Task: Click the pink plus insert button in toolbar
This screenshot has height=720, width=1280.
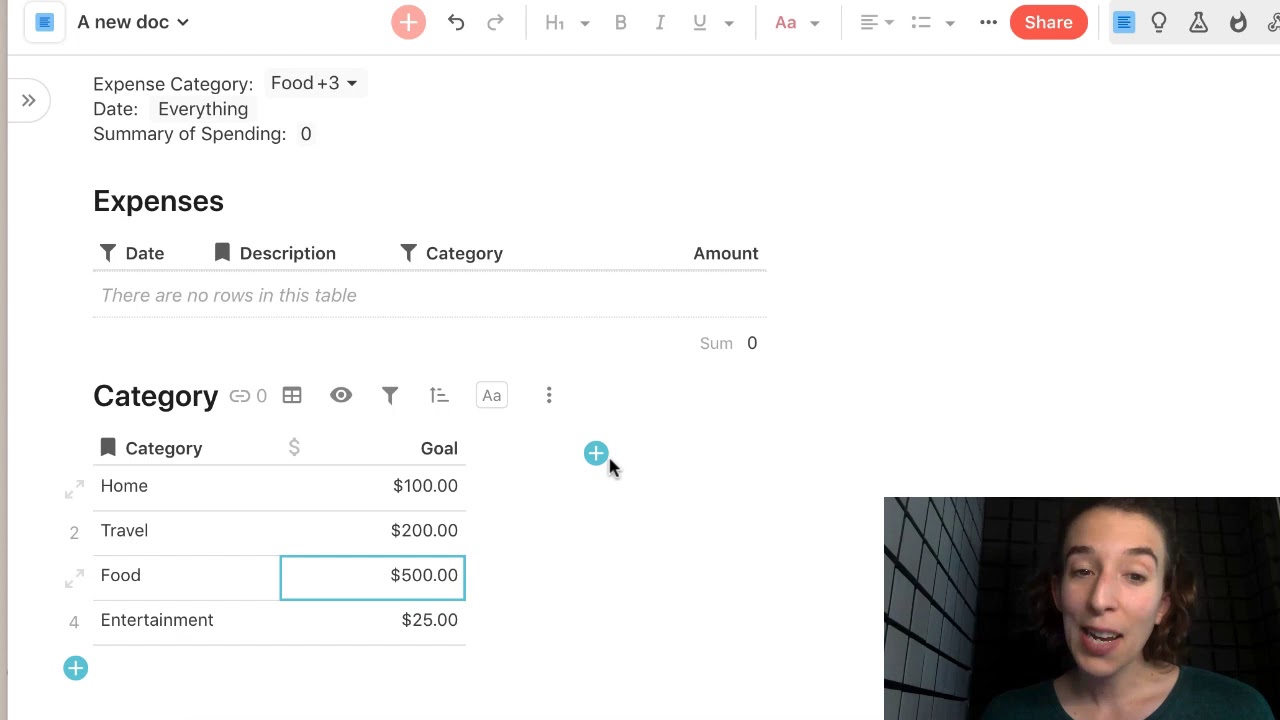Action: [408, 22]
